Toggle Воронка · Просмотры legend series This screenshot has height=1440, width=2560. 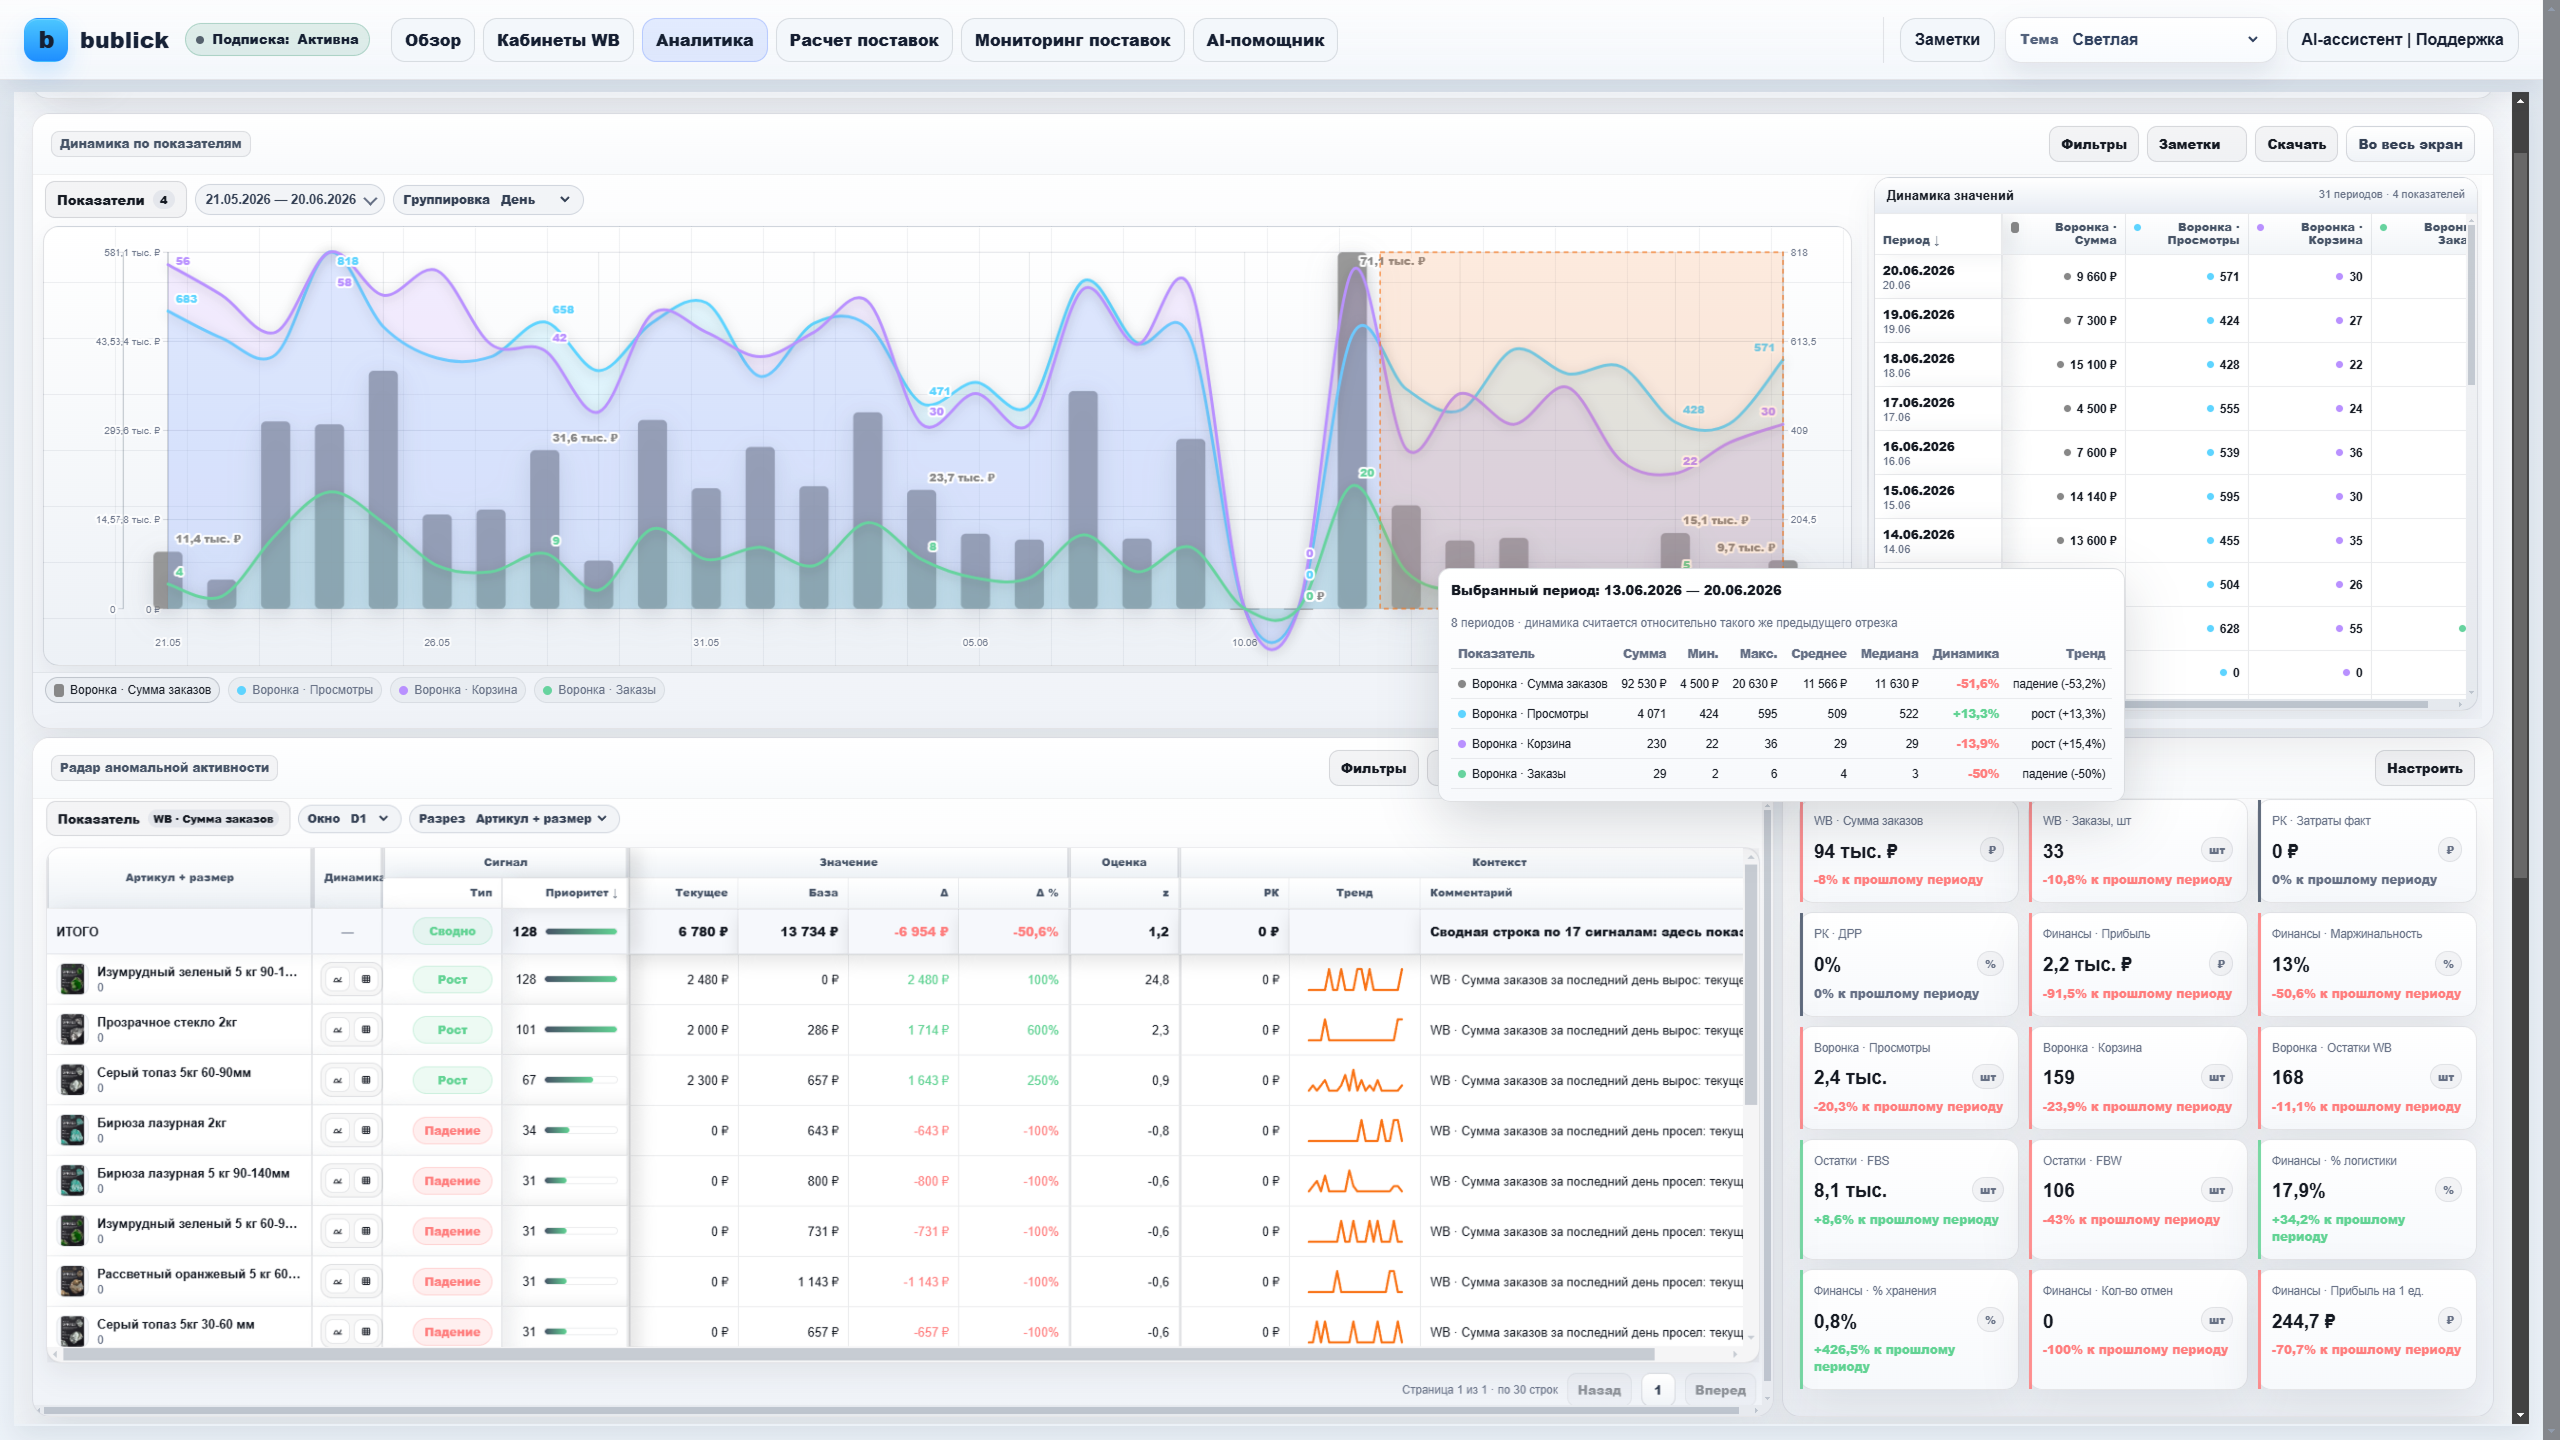pos(305,690)
